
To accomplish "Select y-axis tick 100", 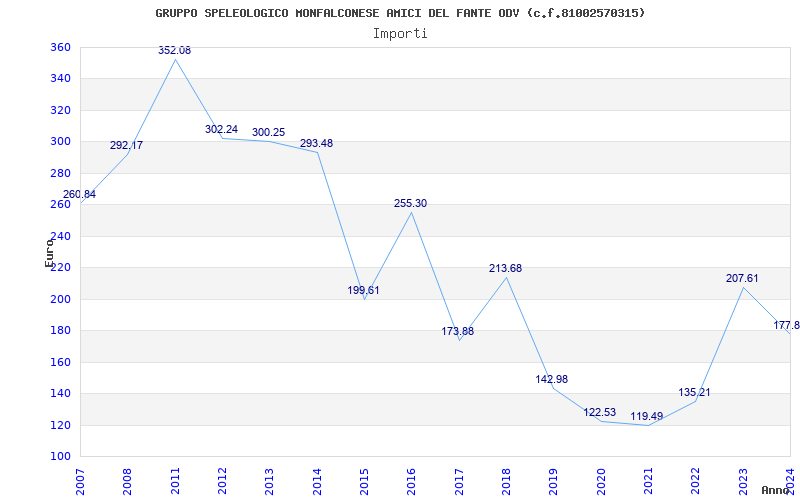I will pyautogui.click(x=60, y=457).
